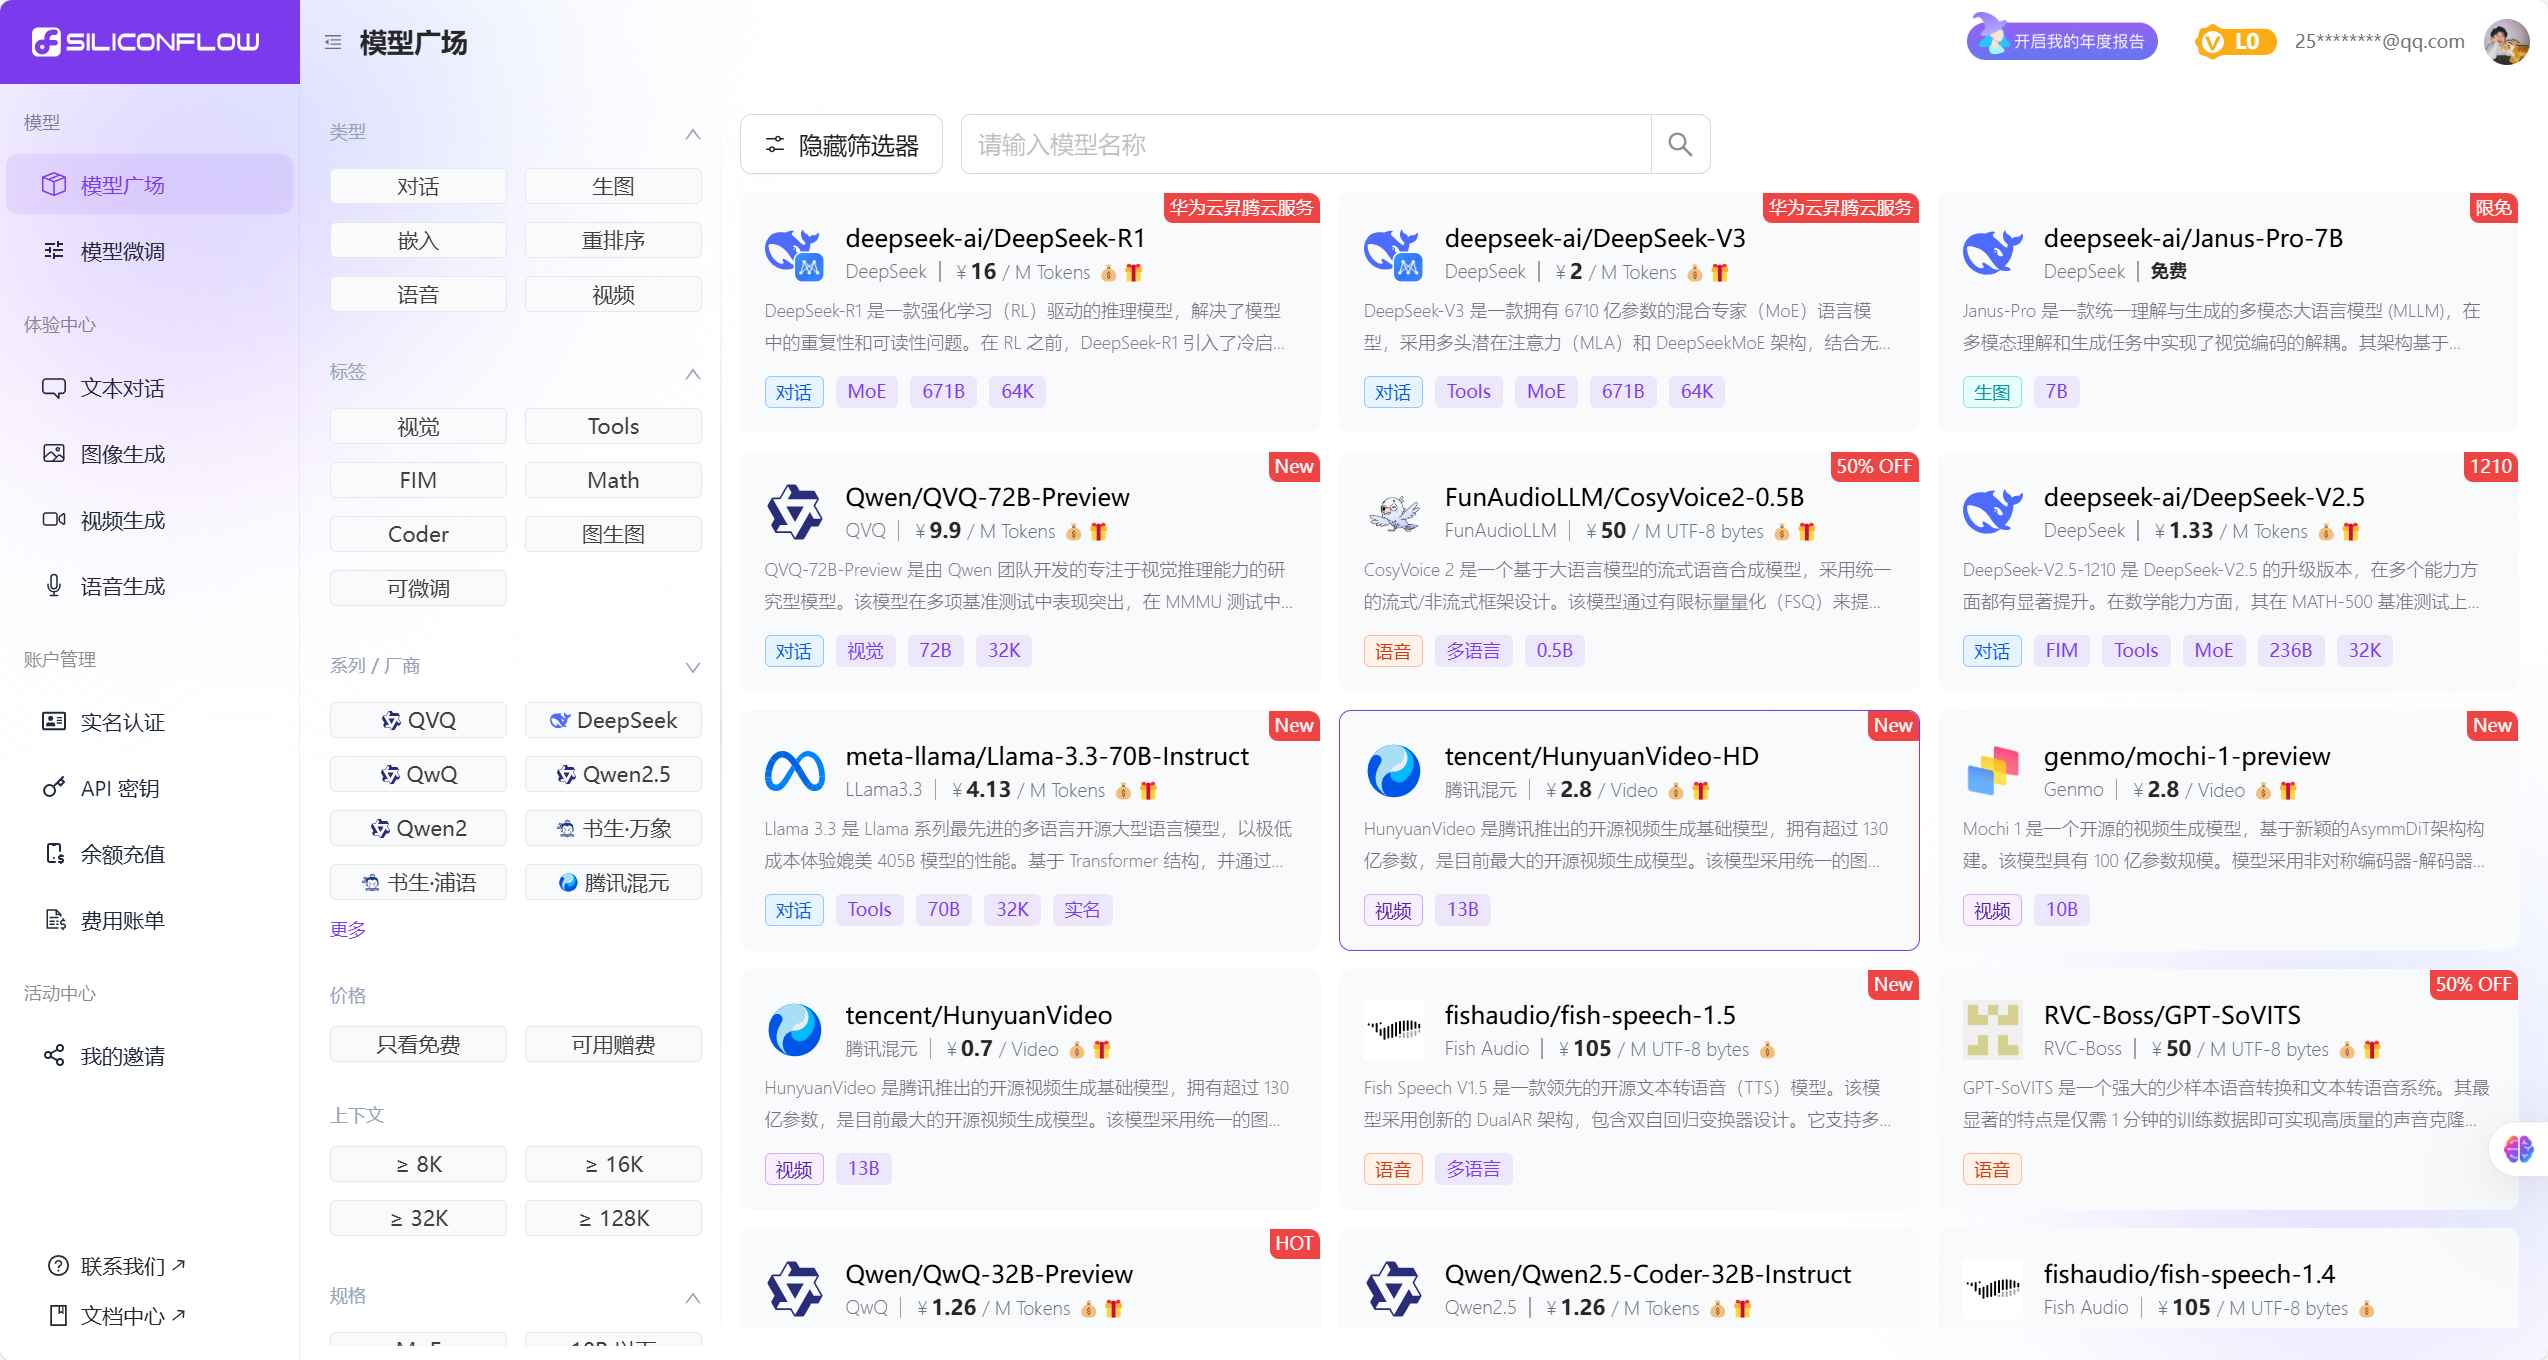
Task: Collapse sidebar with the menu fold icon
Action: [333, 42]
